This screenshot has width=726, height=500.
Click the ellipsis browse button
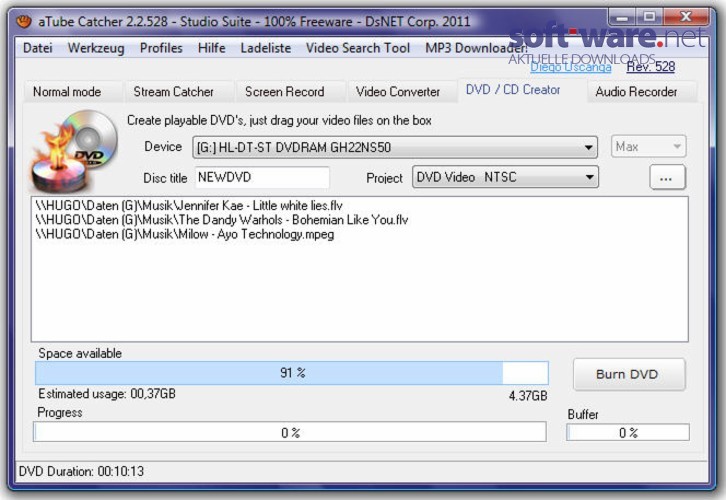667,178
